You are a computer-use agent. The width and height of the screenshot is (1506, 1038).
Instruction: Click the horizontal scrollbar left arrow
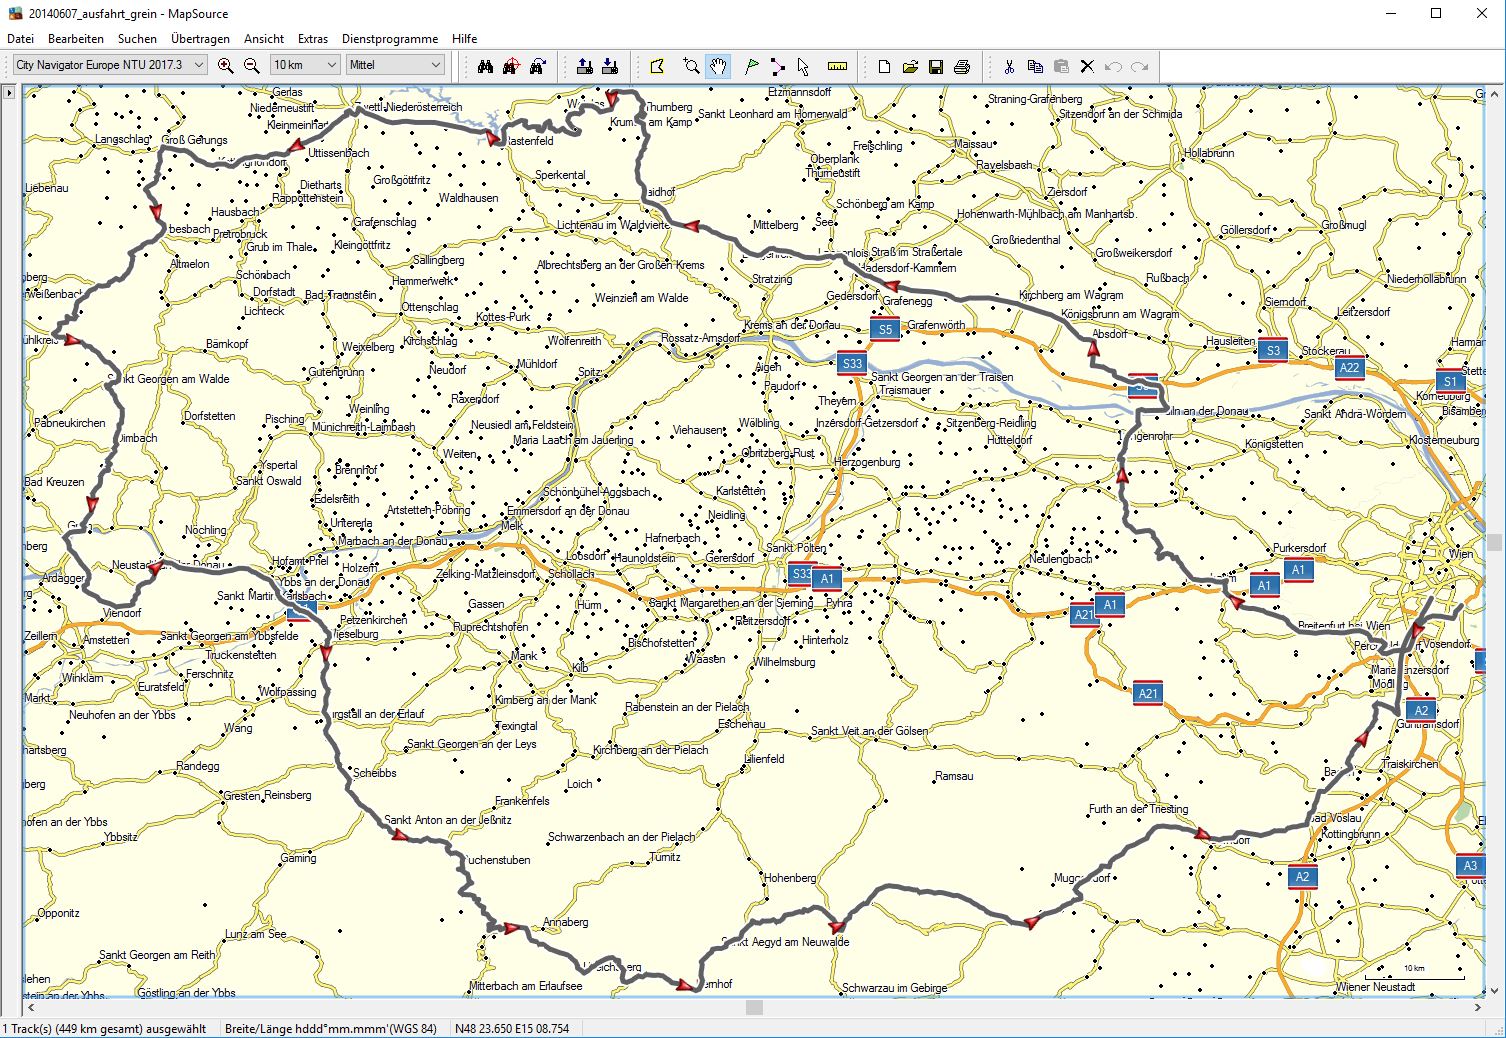point(31,1007)
